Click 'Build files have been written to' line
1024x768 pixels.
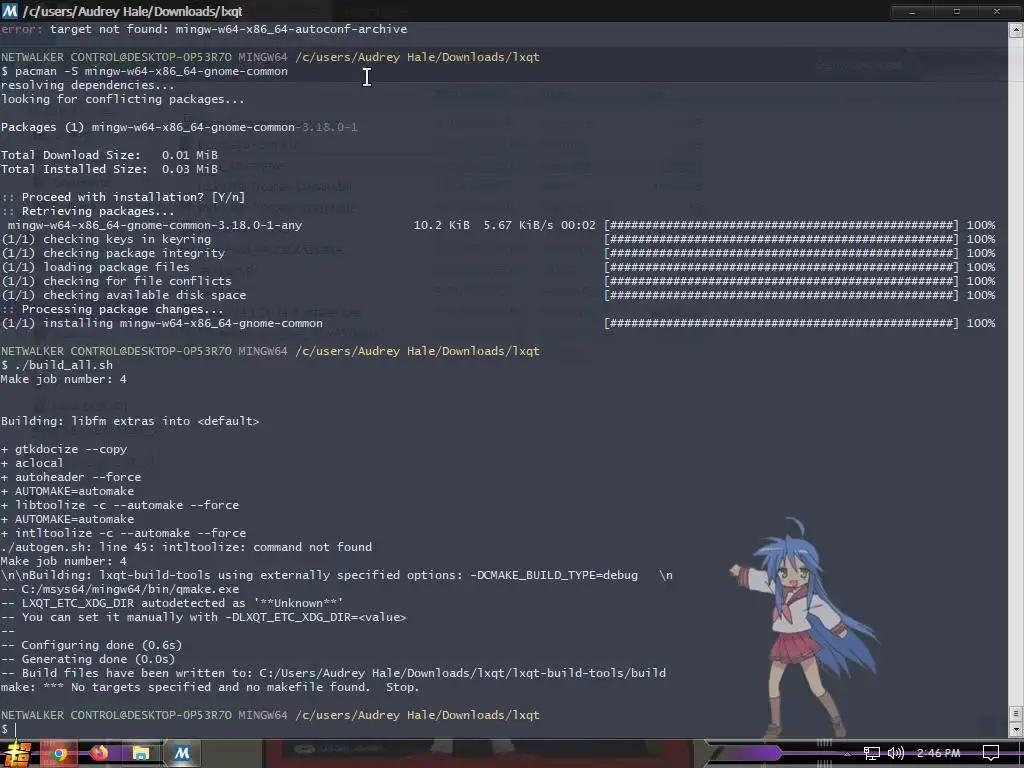[333, 673]
